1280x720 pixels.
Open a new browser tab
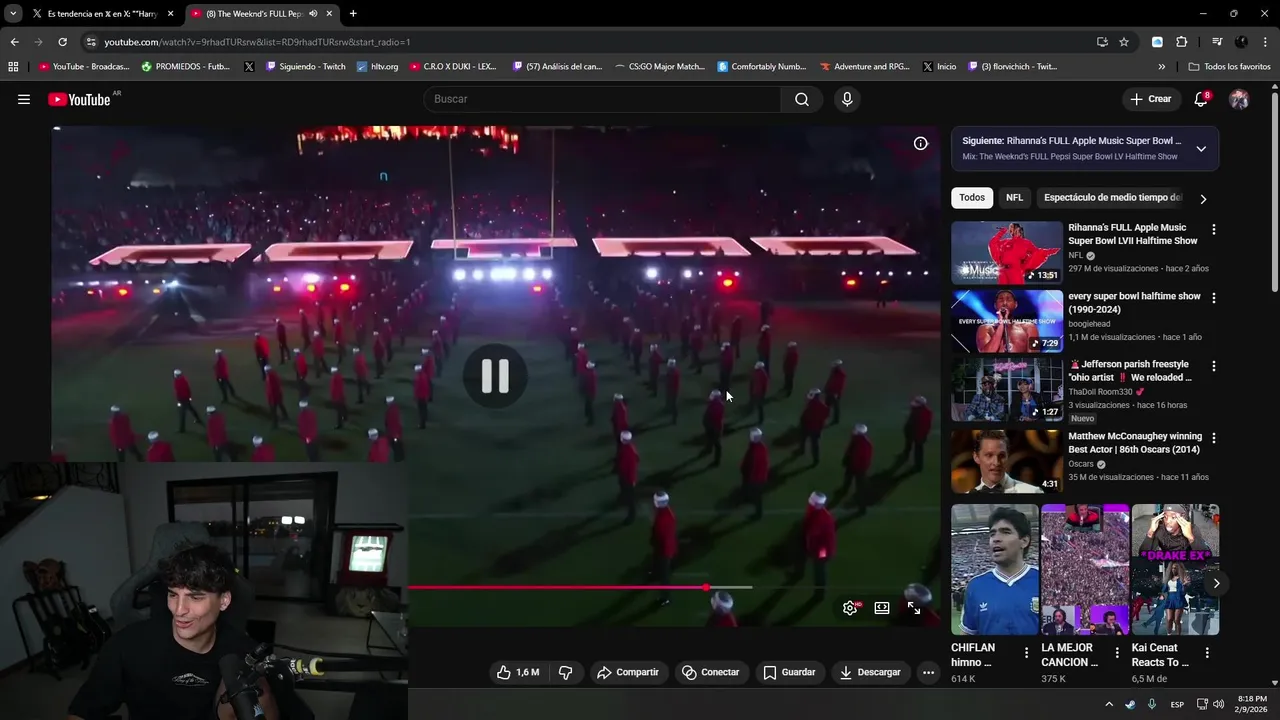click(x=353, y=14)
